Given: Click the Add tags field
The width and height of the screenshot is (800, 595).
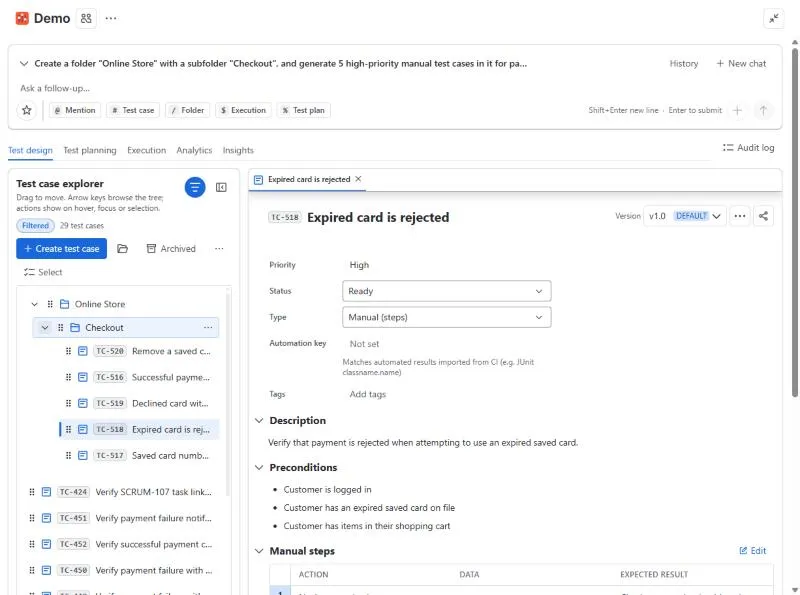Looking at the screenshot, I should tap(367, 394).
